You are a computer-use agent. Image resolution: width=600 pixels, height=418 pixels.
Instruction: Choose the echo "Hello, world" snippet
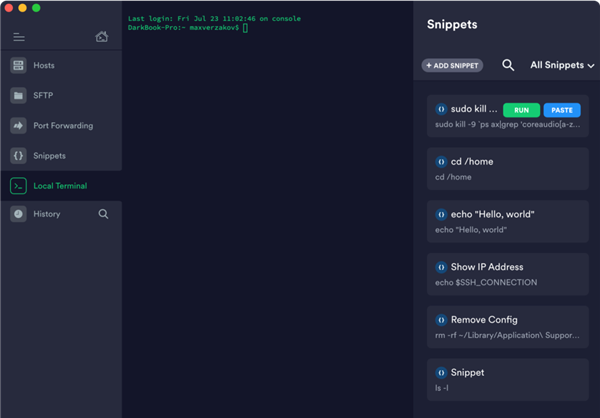coord(507,221)
